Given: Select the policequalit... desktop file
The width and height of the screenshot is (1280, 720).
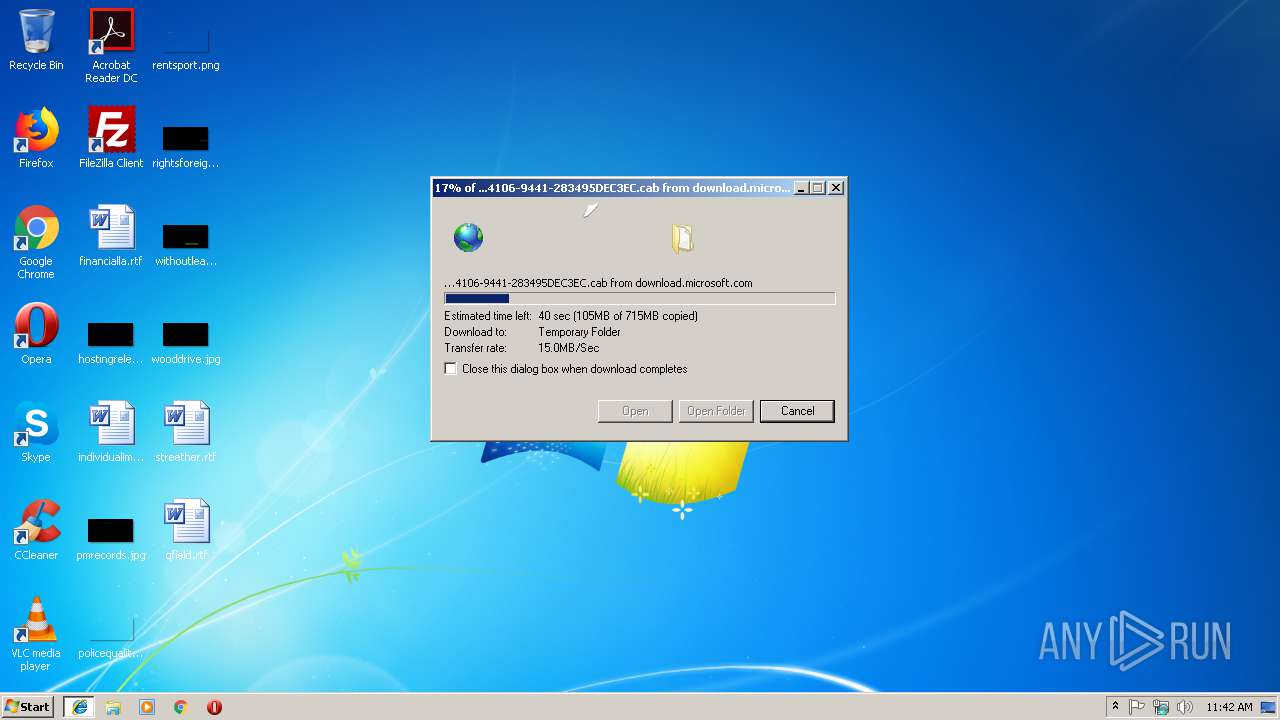Looking at the screenshot, I should click(x=111, y=635).
